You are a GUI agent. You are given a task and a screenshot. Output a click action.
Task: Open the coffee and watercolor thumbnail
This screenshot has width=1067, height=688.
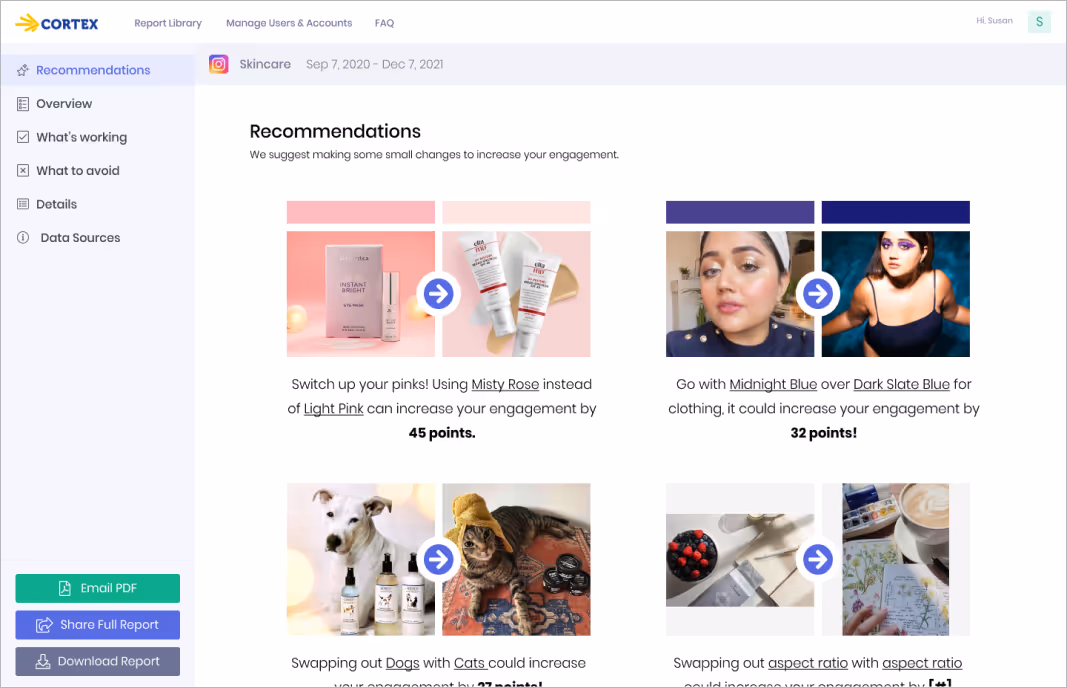[x=896, y=559]
